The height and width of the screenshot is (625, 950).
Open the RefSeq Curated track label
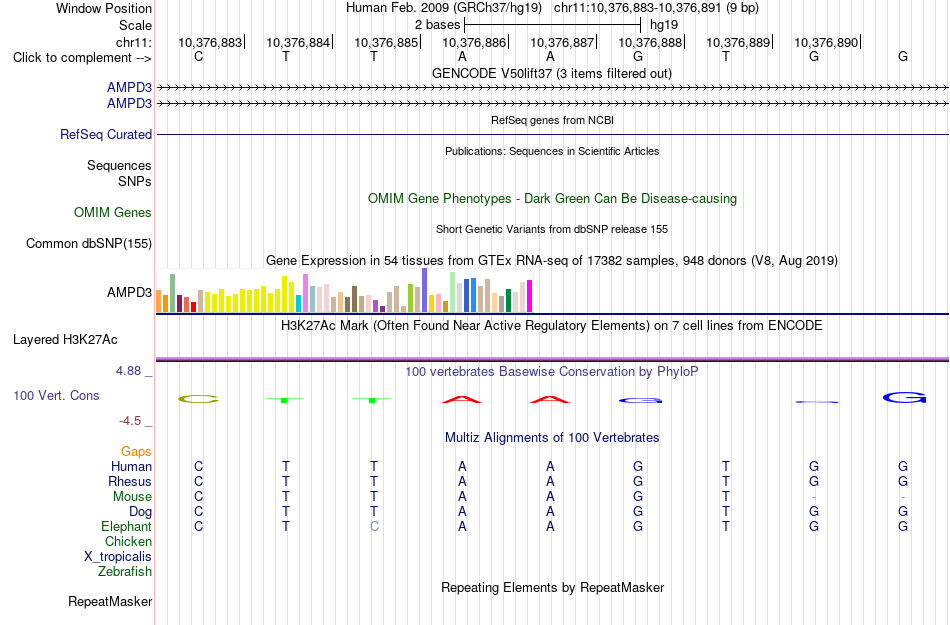(106, 134)
